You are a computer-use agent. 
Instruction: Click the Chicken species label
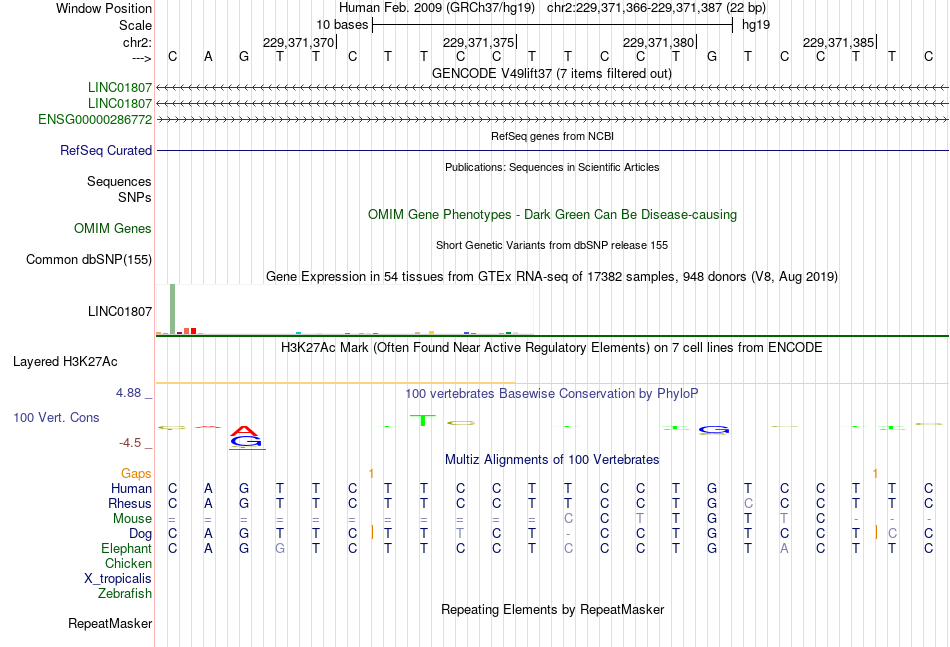pyautogui.click(x=128, y=563)
